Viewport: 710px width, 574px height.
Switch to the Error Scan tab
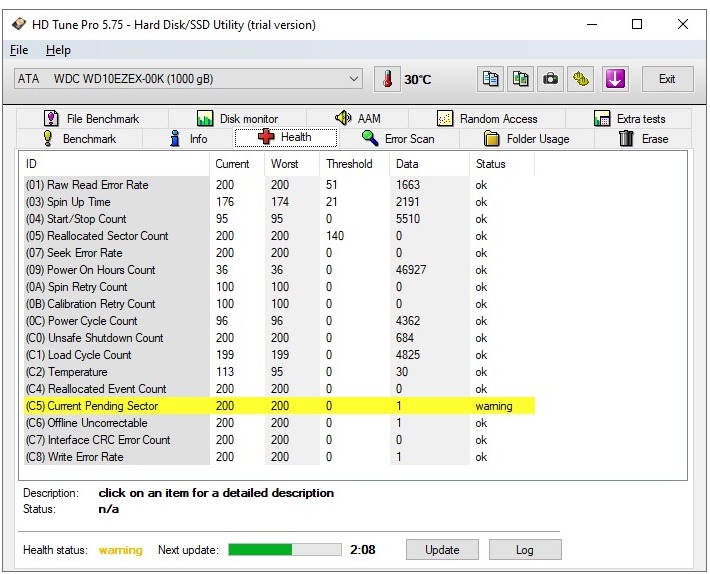point(399,139)
